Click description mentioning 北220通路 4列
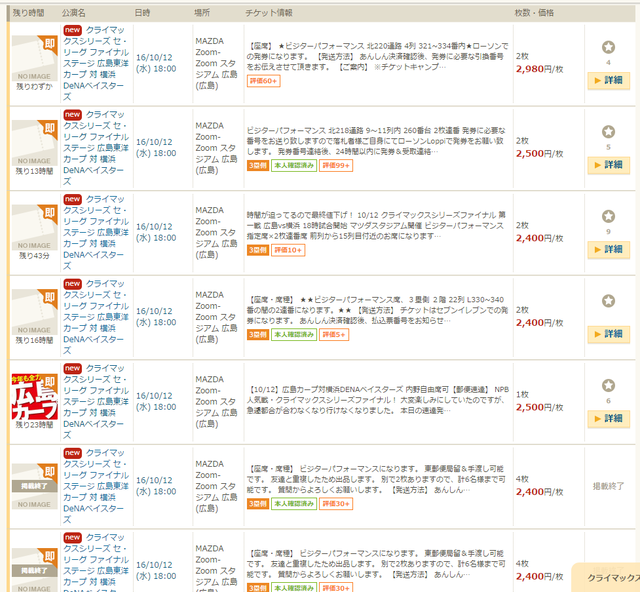This screenshot has width=640, height=592. pos(378,56)
